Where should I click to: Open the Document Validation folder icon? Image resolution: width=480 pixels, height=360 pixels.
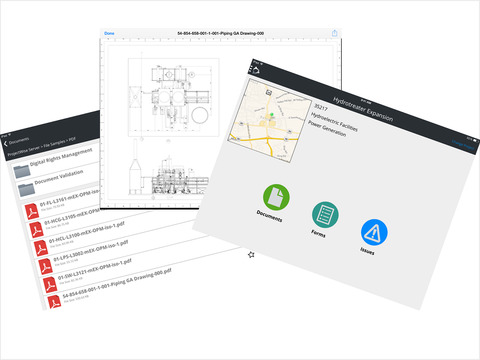point(26,190)
